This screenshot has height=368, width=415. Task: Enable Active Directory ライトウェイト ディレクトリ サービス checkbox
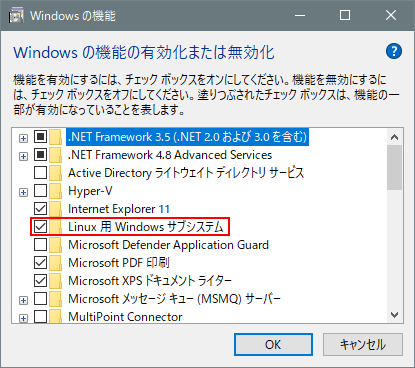(40, 173)
